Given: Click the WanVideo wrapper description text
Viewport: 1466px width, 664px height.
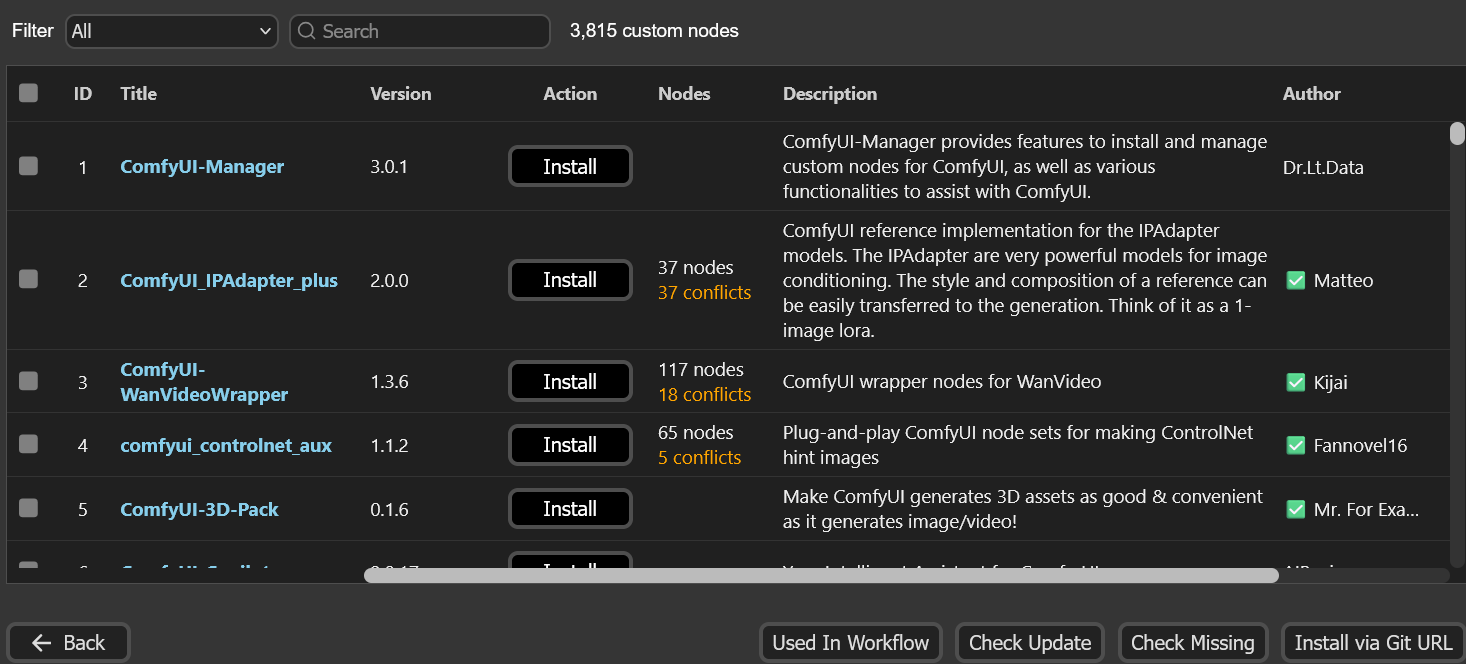Looking at the screenshot, I should [x=941, y=382].
